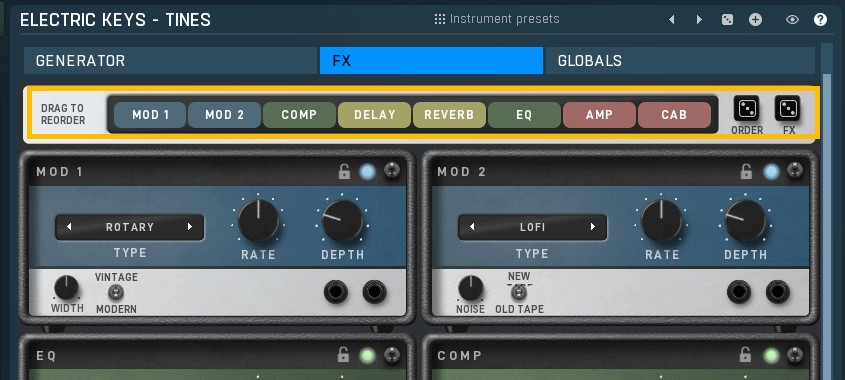Flip the NEW TAPE/OLD TAPE switch
Screen dimensions: 845x380
pos(518,292)
